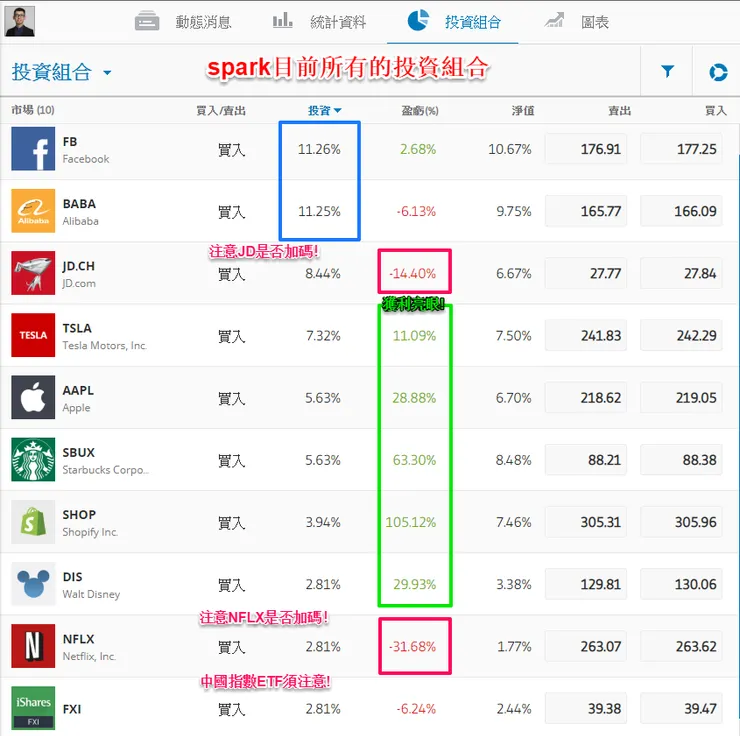Click FXI sell price 39.38
Screen dimensions: 740x736
586,709
